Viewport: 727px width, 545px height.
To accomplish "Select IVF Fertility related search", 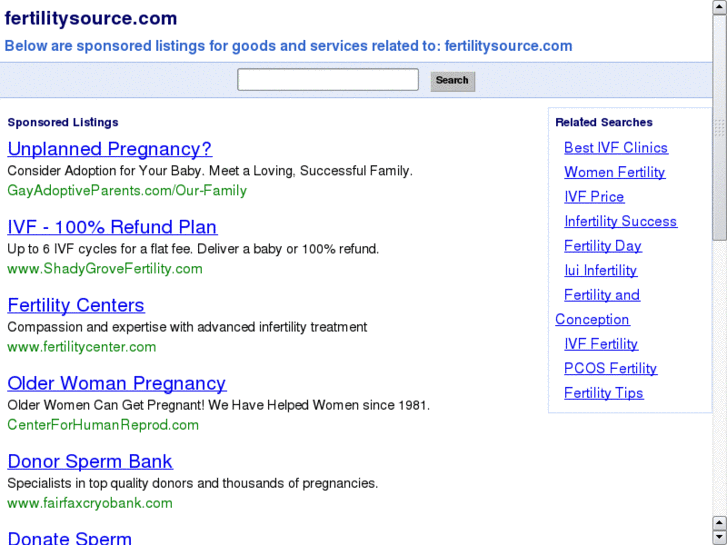I will 601,344.
